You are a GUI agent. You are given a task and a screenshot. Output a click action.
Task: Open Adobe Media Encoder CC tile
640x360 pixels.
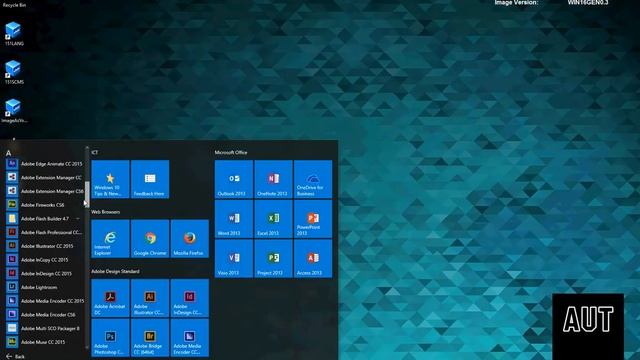pyautogui.click(x=189, y=338)
